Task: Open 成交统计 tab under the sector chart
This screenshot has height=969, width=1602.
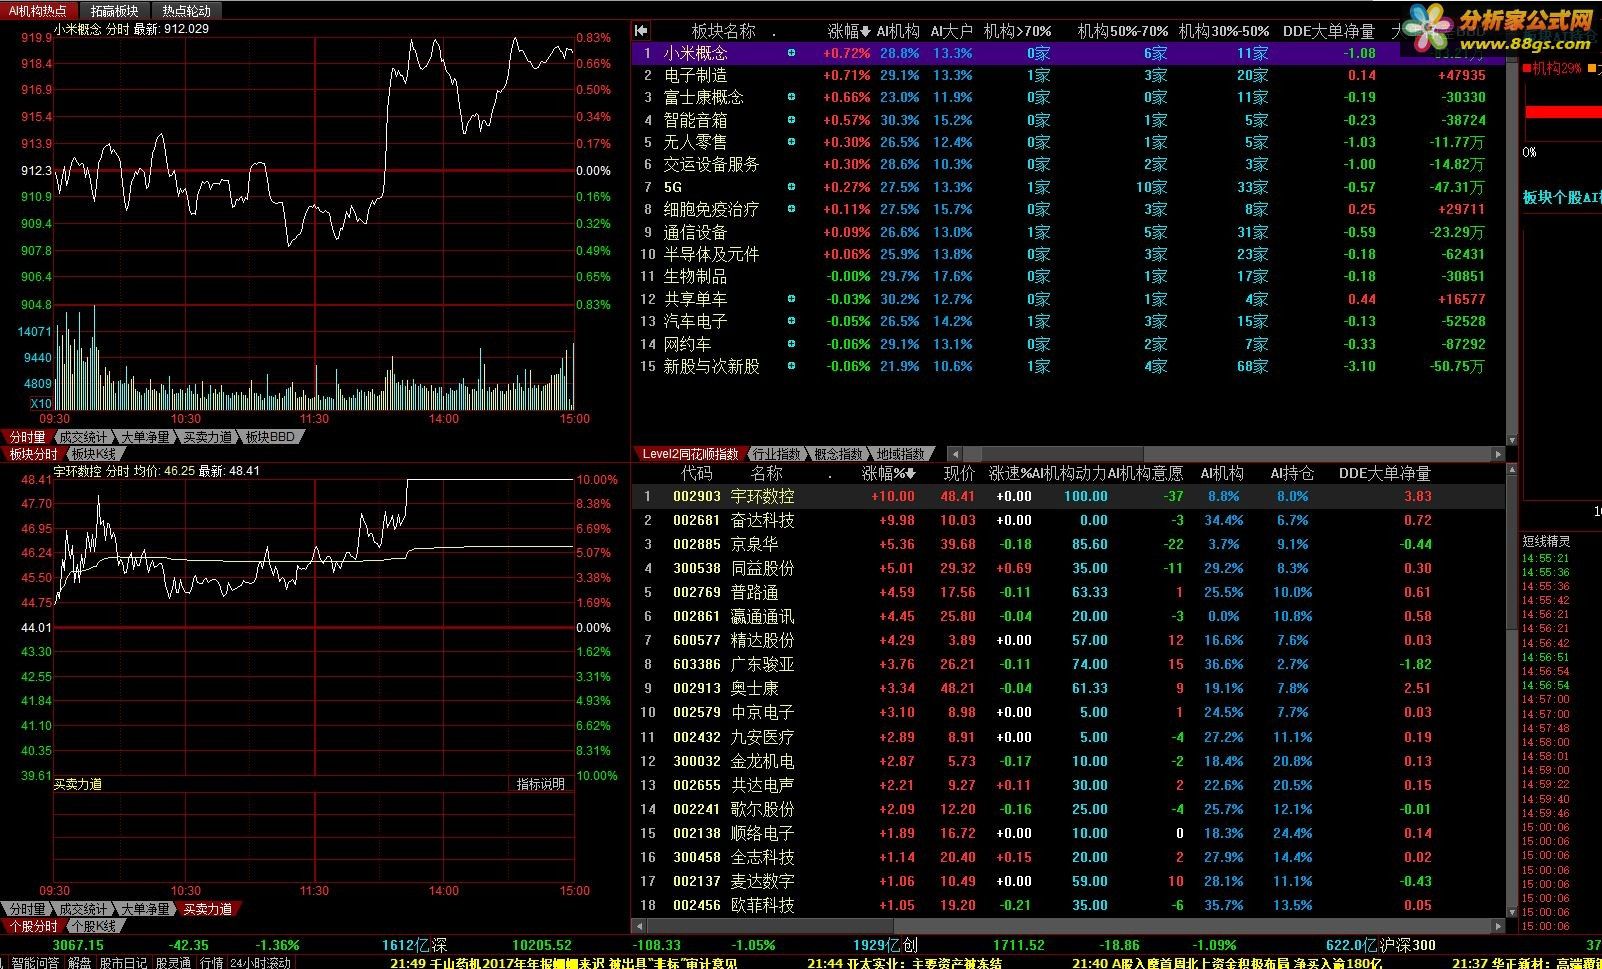Action: point(83,437)
